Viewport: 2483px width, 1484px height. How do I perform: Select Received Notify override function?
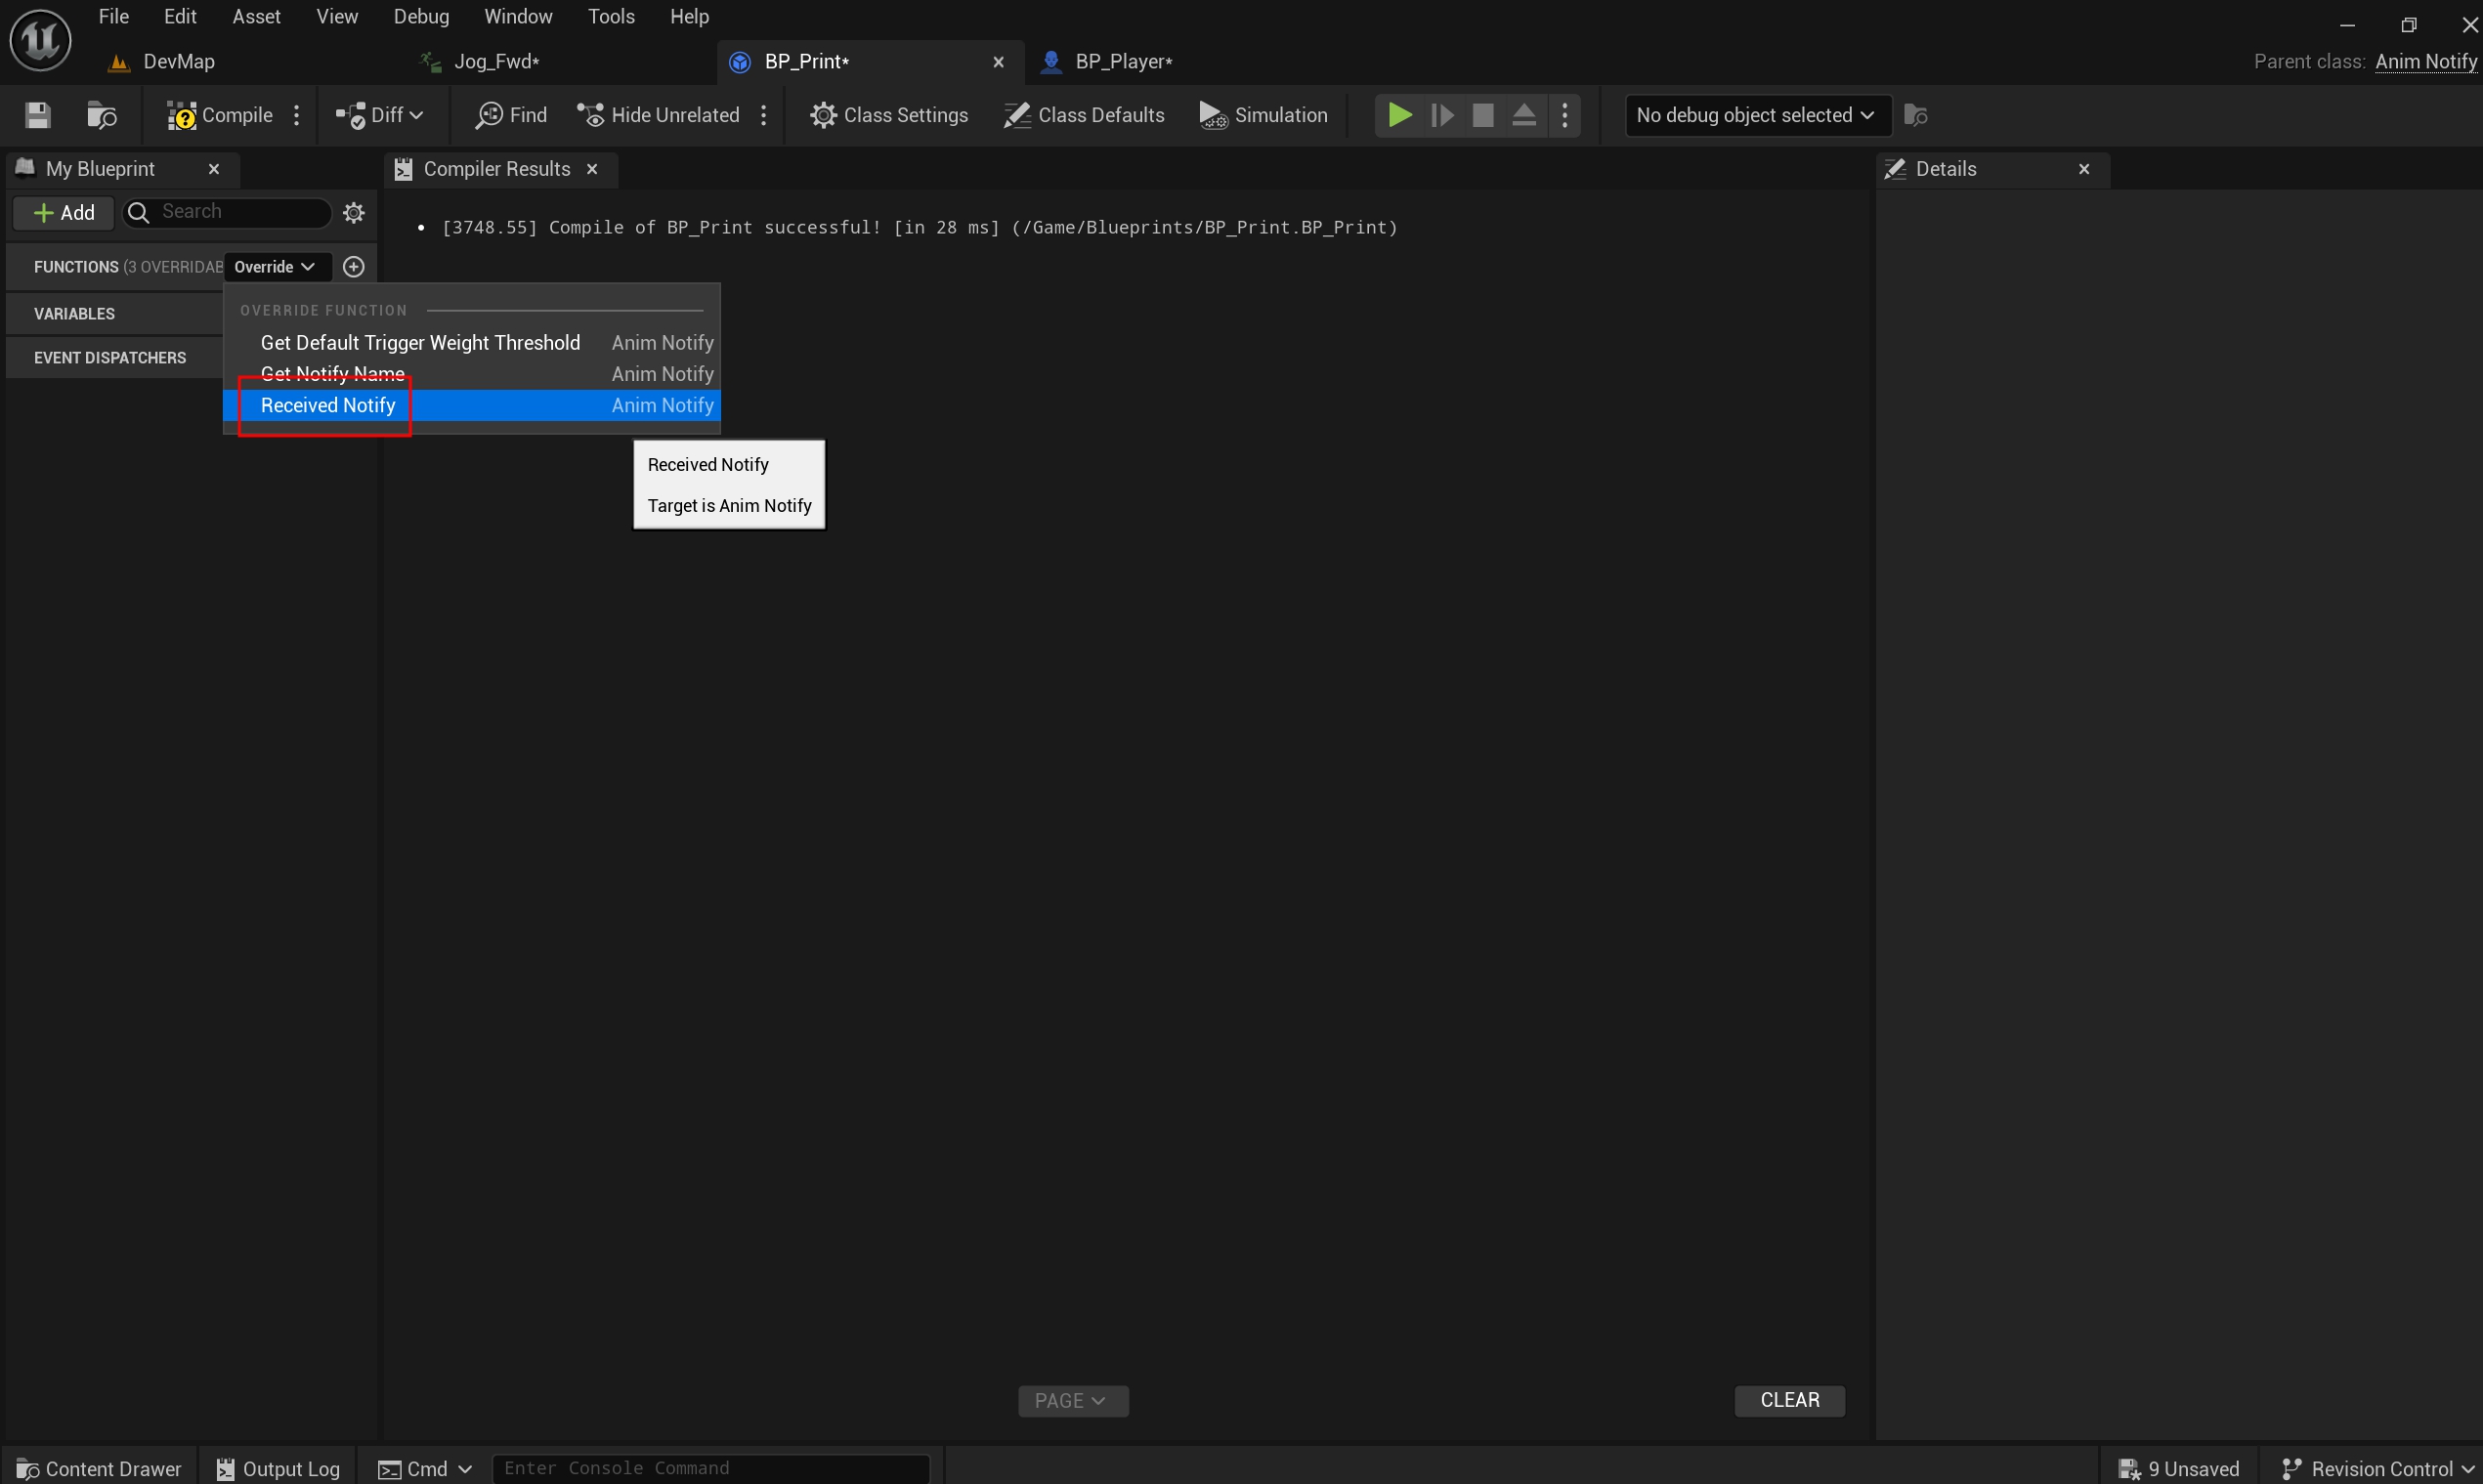tap(328, 405)
